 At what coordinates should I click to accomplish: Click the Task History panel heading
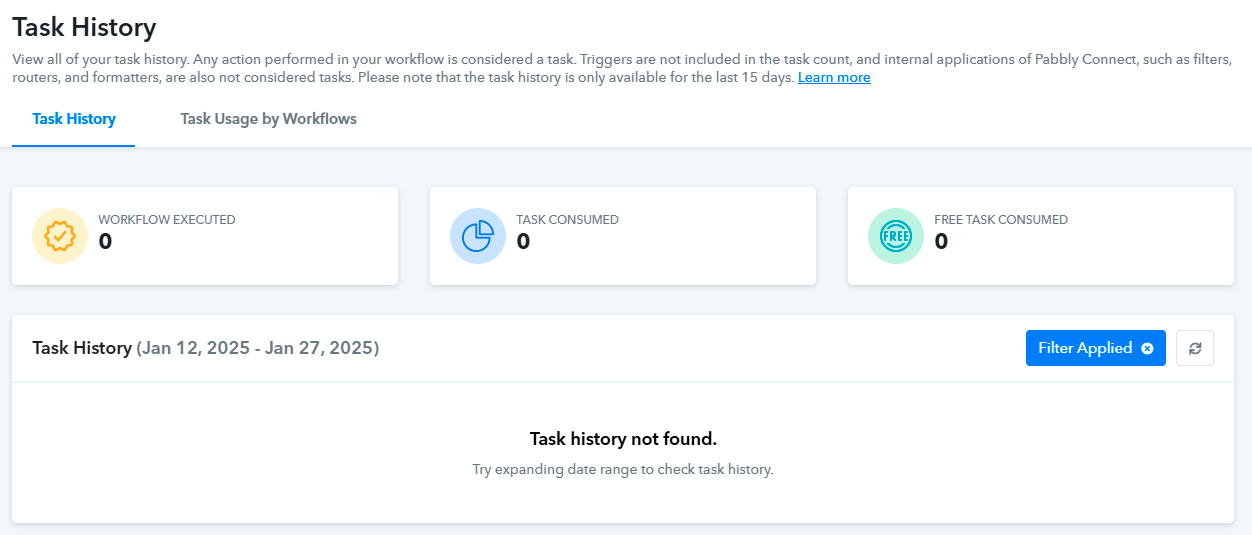82,348
